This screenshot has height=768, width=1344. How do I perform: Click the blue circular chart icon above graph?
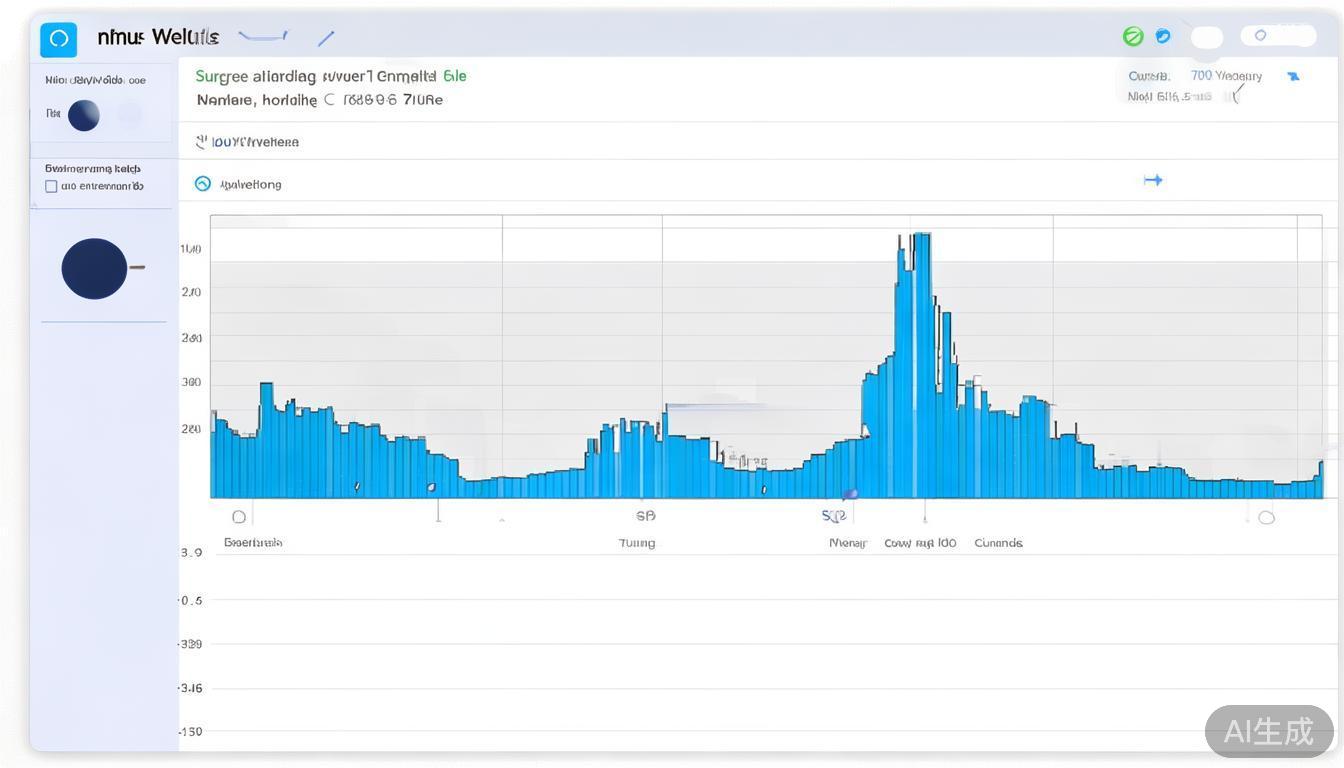tap(203, 184)
